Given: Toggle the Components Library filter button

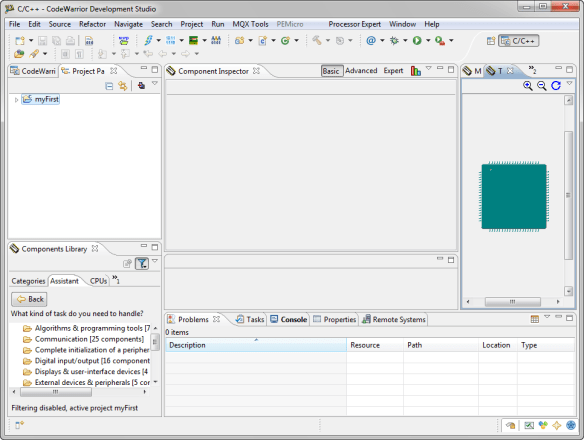Looking at the screenshot, I should tap(142, 263).
